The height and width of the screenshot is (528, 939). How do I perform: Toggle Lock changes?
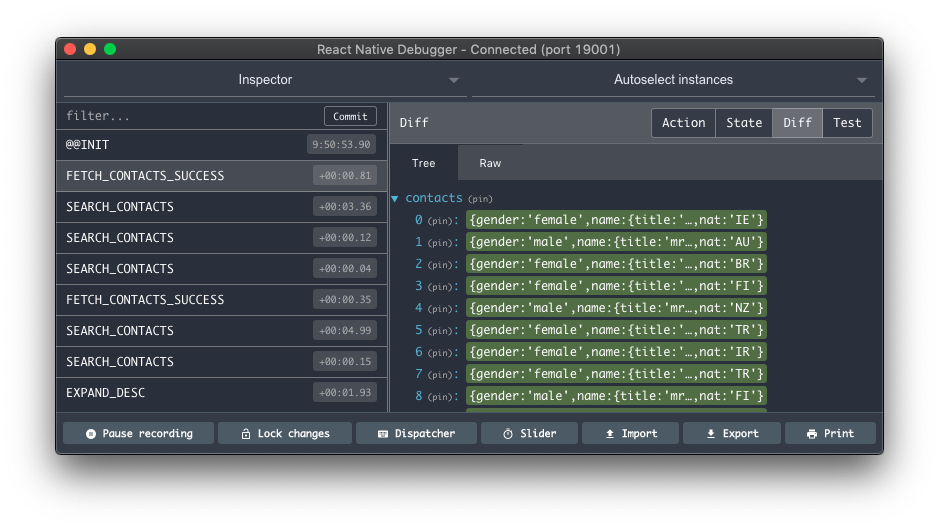pos(284,433)
